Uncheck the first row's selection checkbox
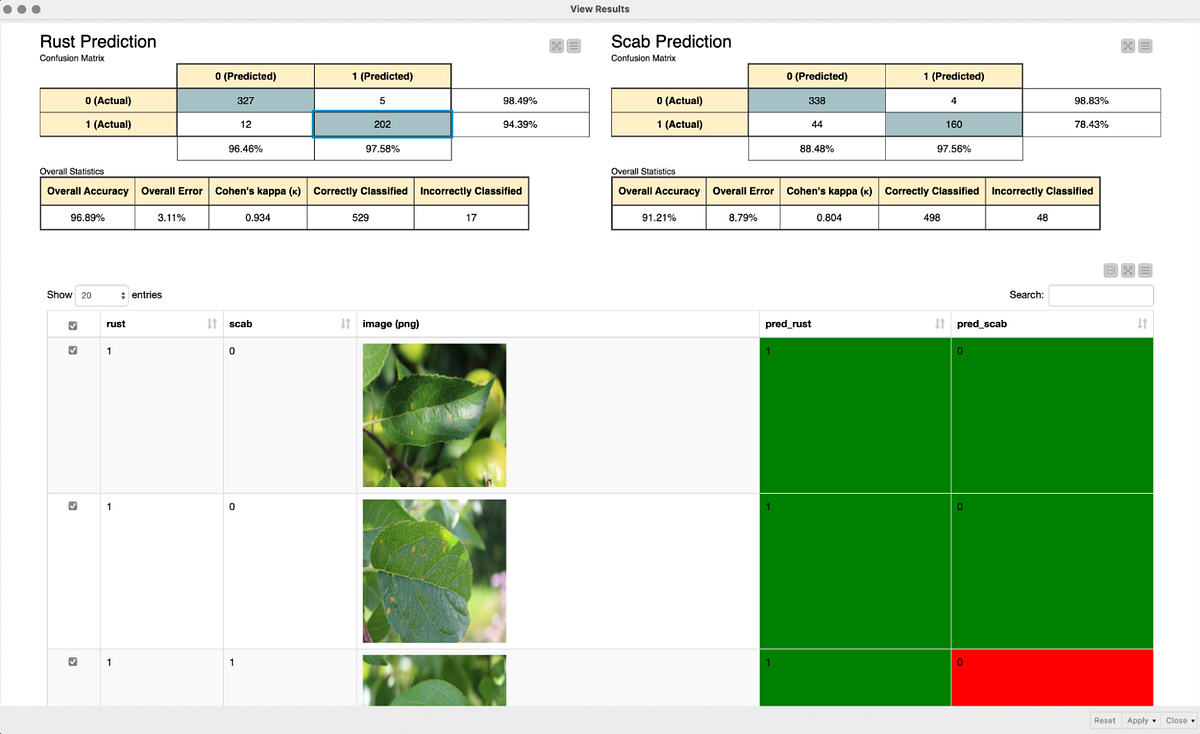Image resolution: width=1200 pixels, height=734 pixels. (72, 350)
